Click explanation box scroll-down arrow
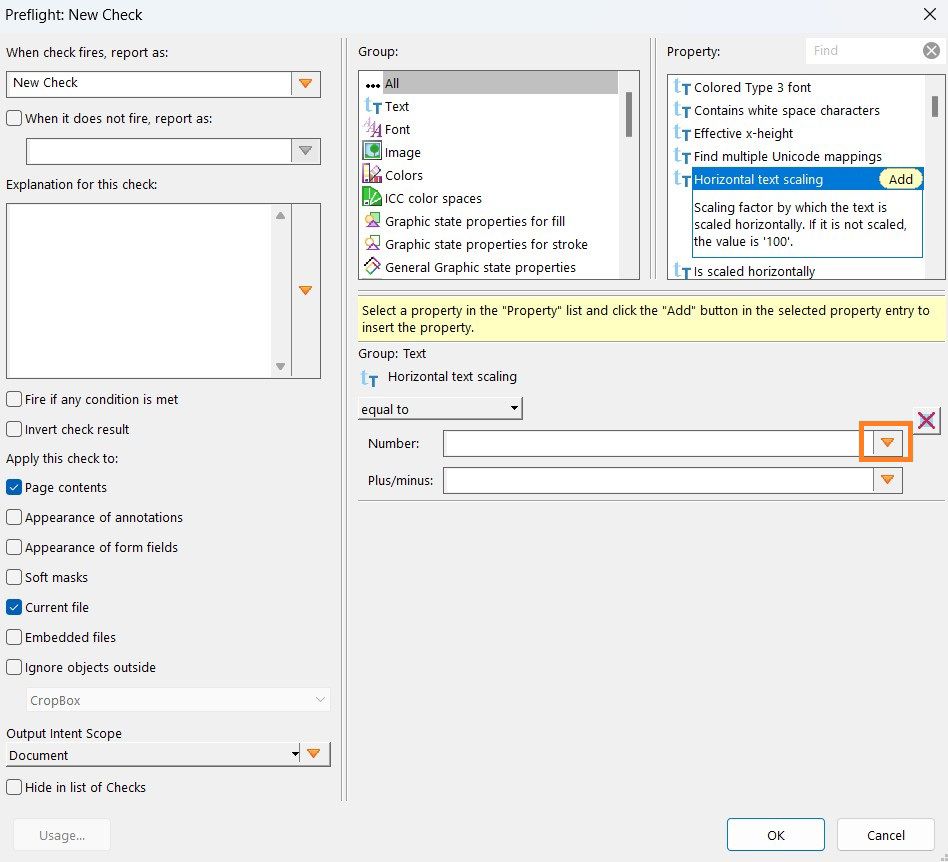Screen dimensions: 948x862 click(x=281, y=366)
